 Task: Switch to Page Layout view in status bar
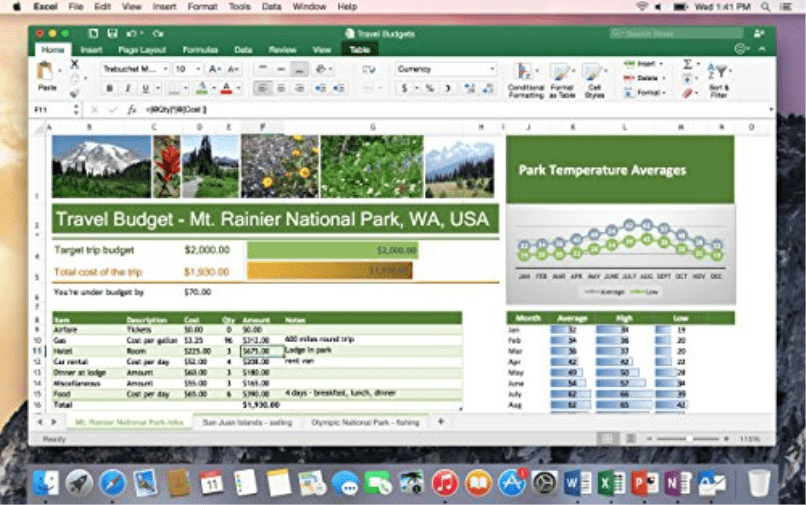click(x=630, y=439)
